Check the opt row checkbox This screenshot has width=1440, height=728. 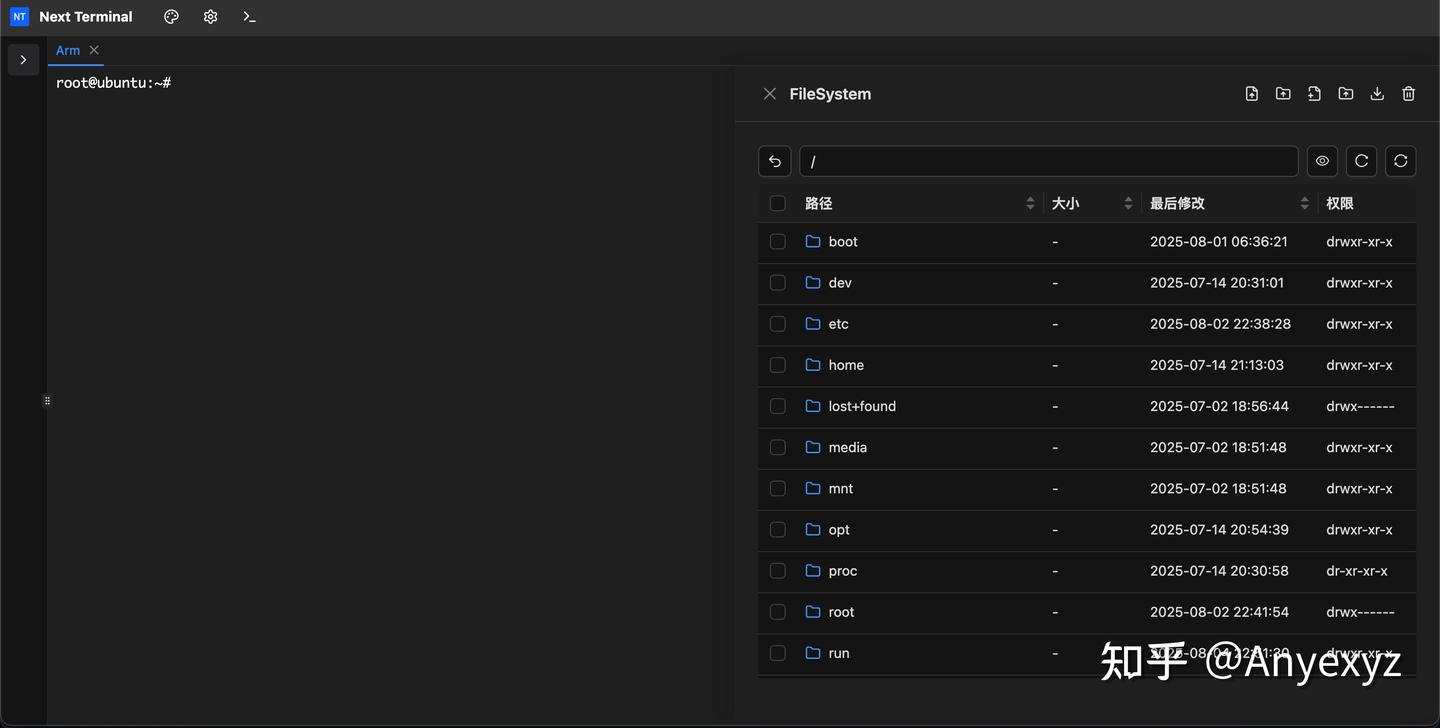pyautogui.click(x=778, y=530)
